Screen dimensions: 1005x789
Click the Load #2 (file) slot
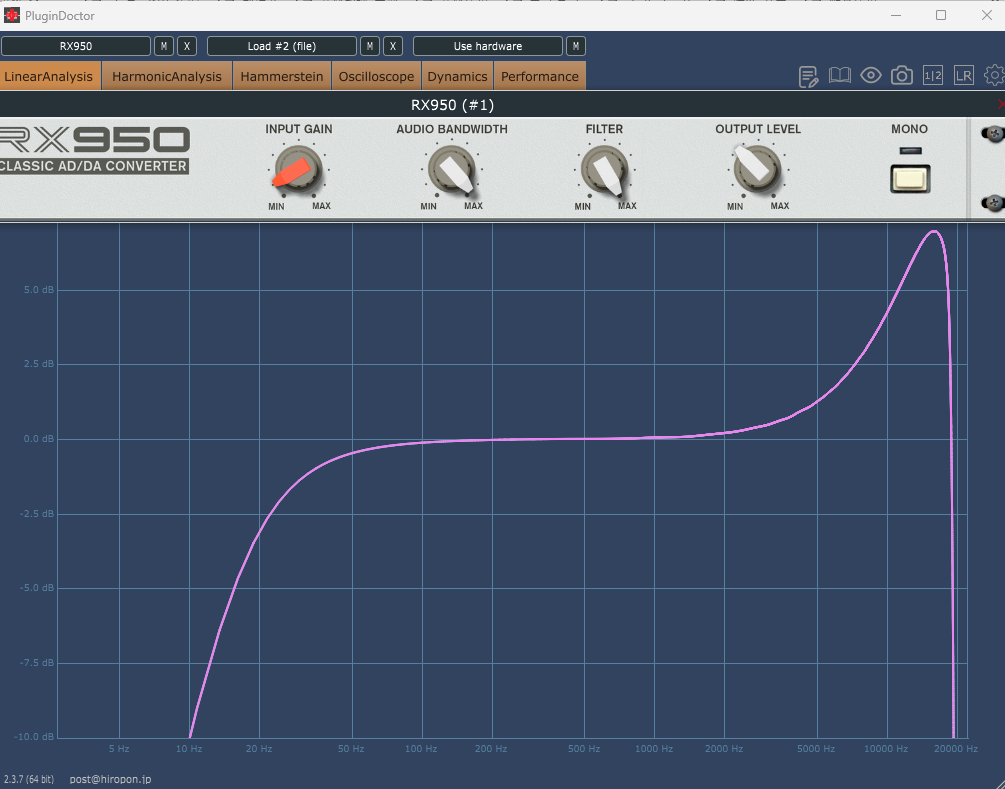(x=282, y=46)
